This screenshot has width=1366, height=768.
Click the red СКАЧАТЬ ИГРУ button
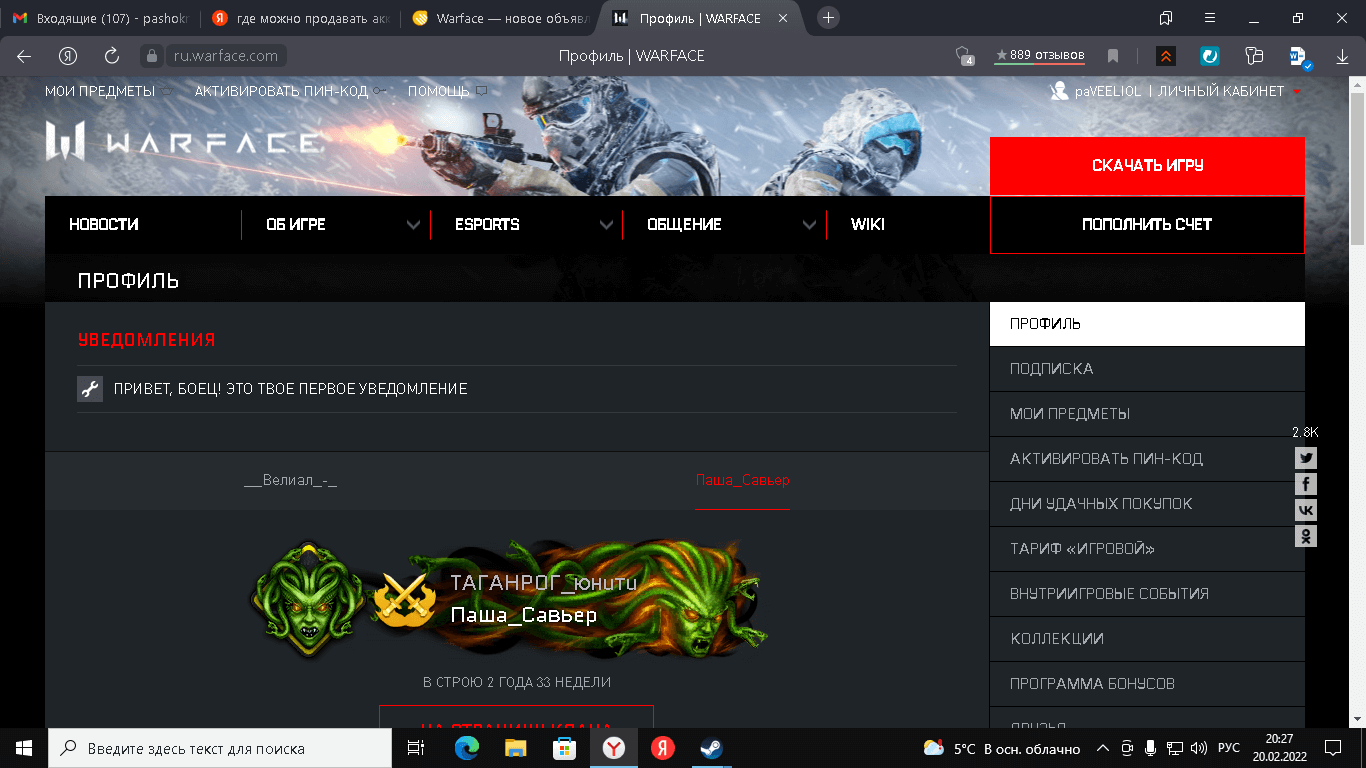tap(1147, 166)
